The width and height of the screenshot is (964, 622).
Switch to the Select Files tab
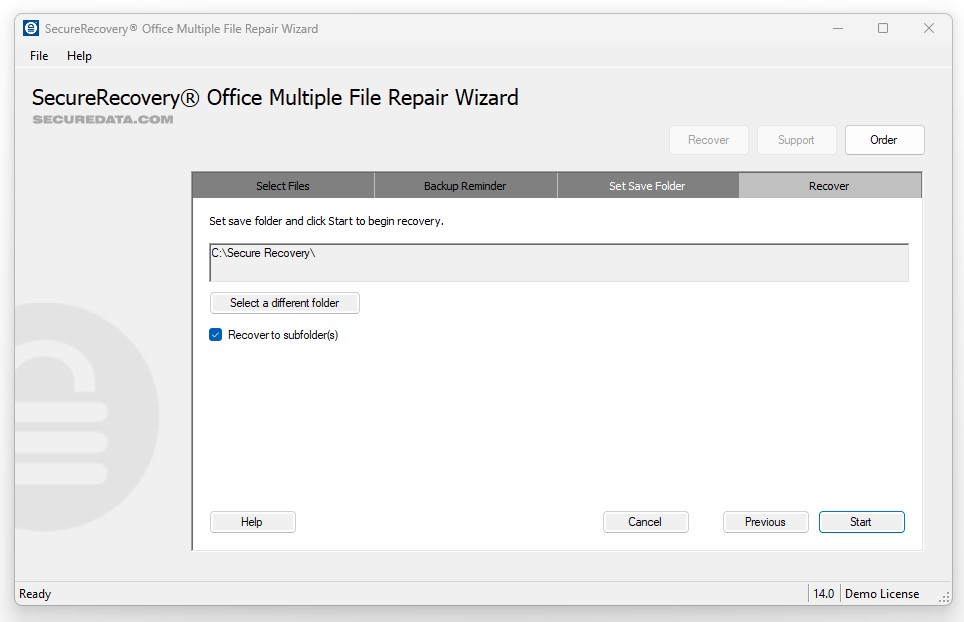click(x=283, y=186)
